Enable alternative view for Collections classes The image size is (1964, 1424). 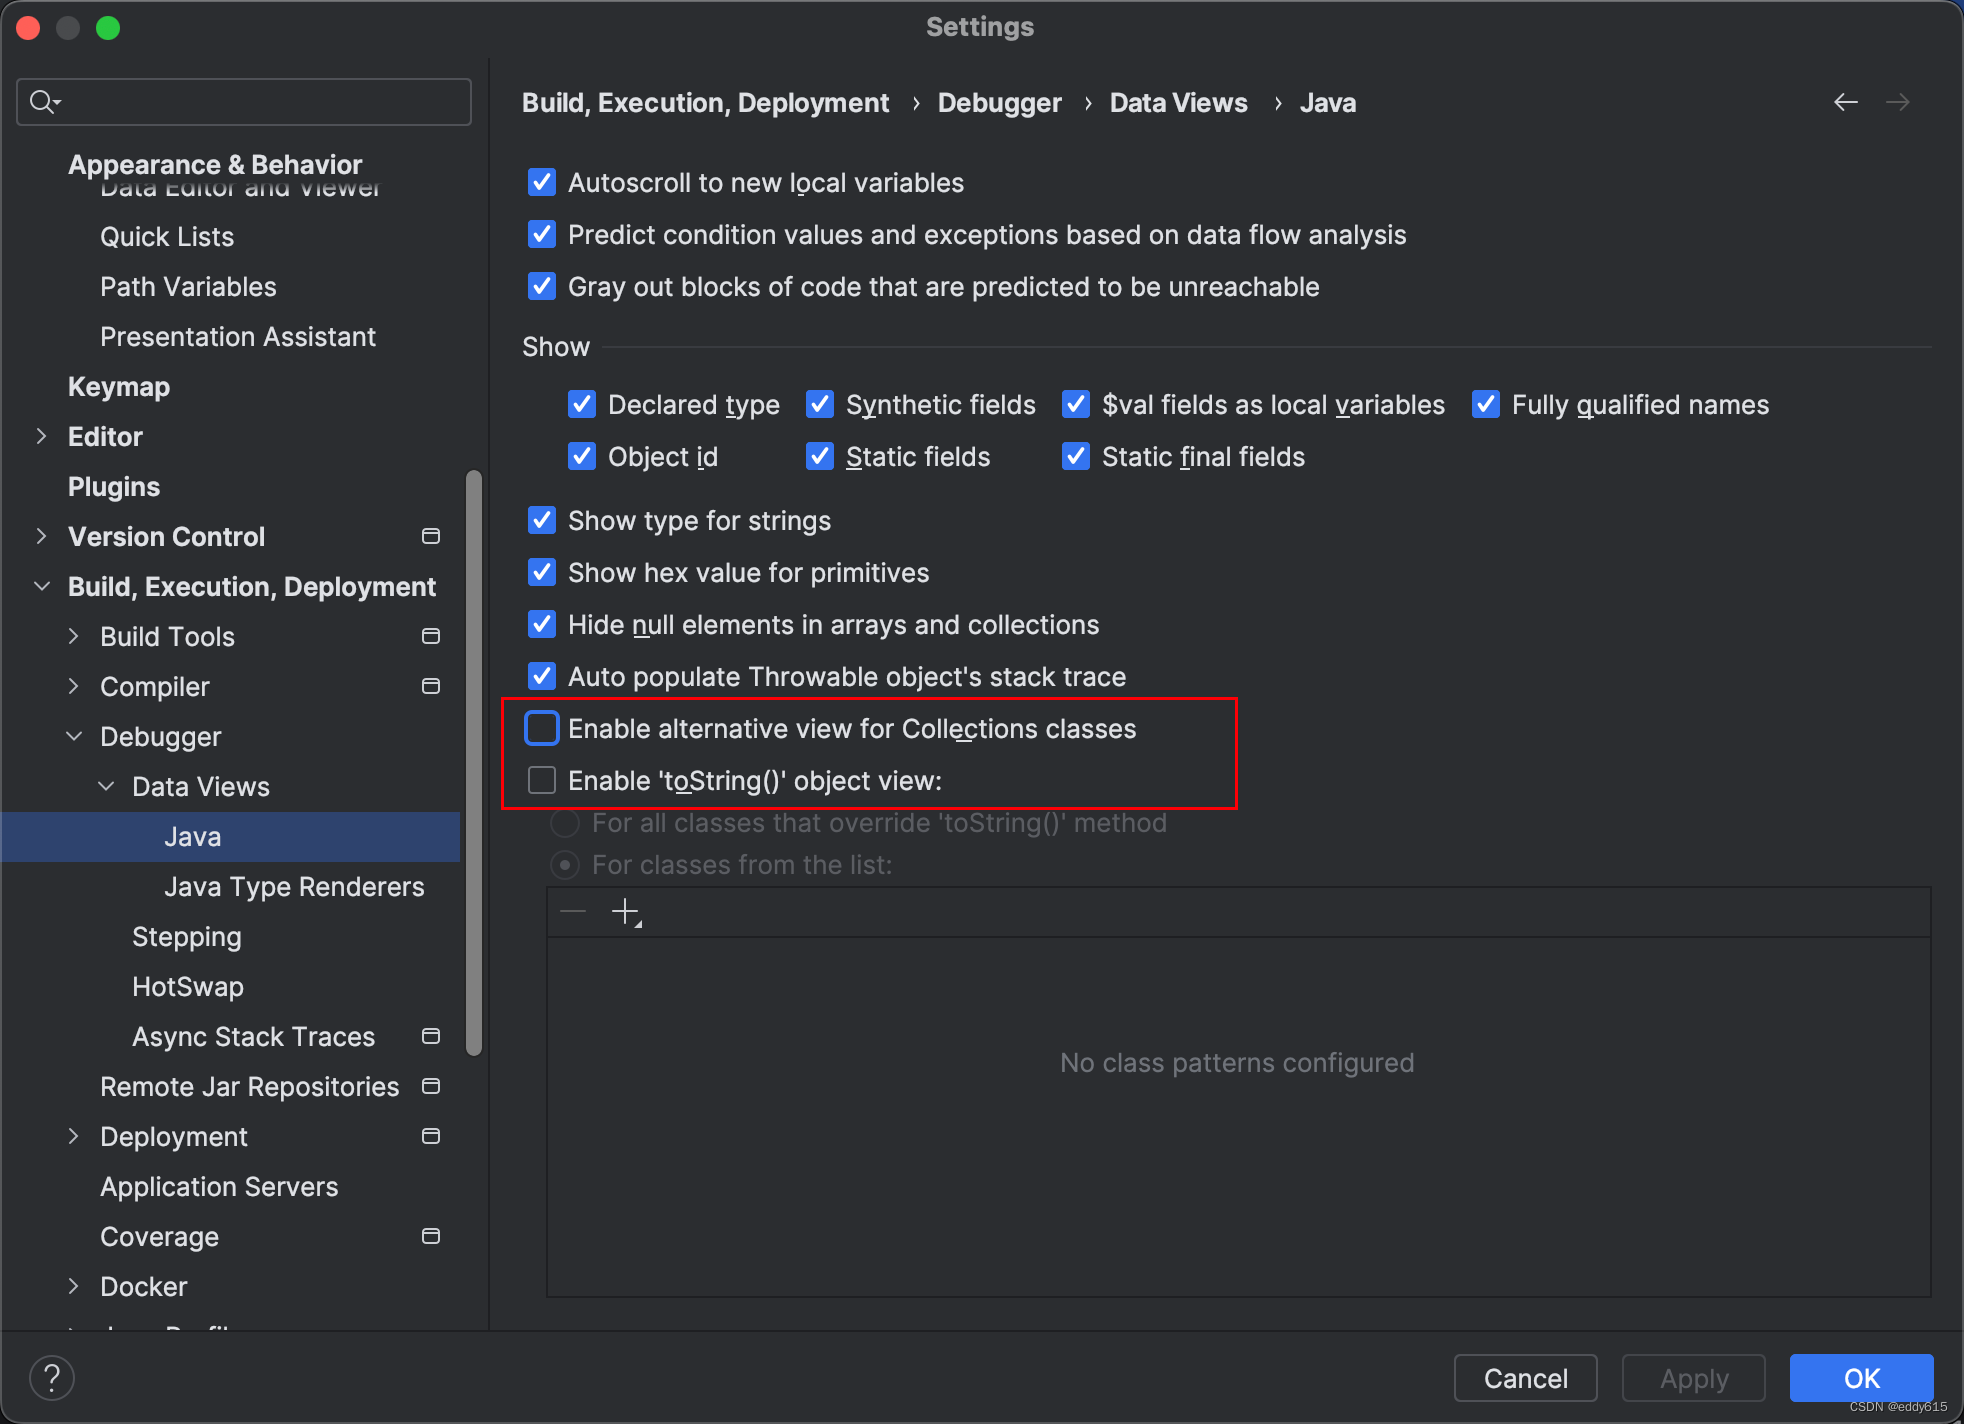[542, 728]
